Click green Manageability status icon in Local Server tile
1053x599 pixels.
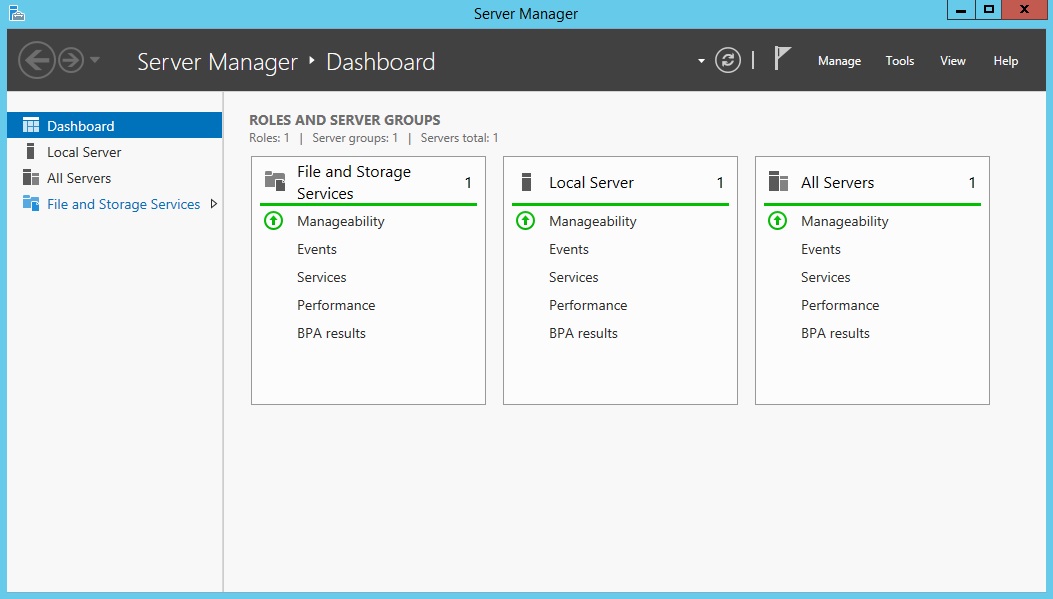pos(525,221)
